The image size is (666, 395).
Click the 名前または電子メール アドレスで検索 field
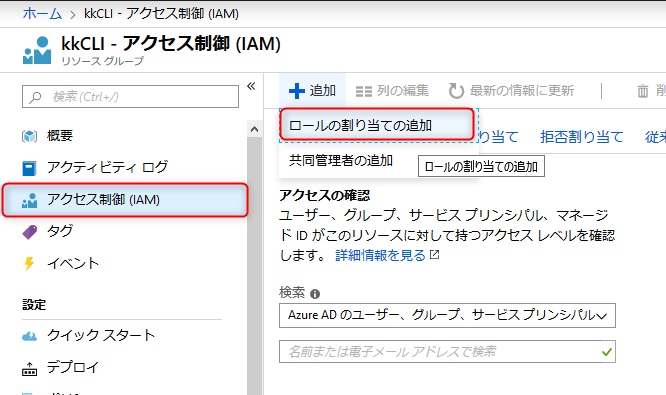coord(447,352)
